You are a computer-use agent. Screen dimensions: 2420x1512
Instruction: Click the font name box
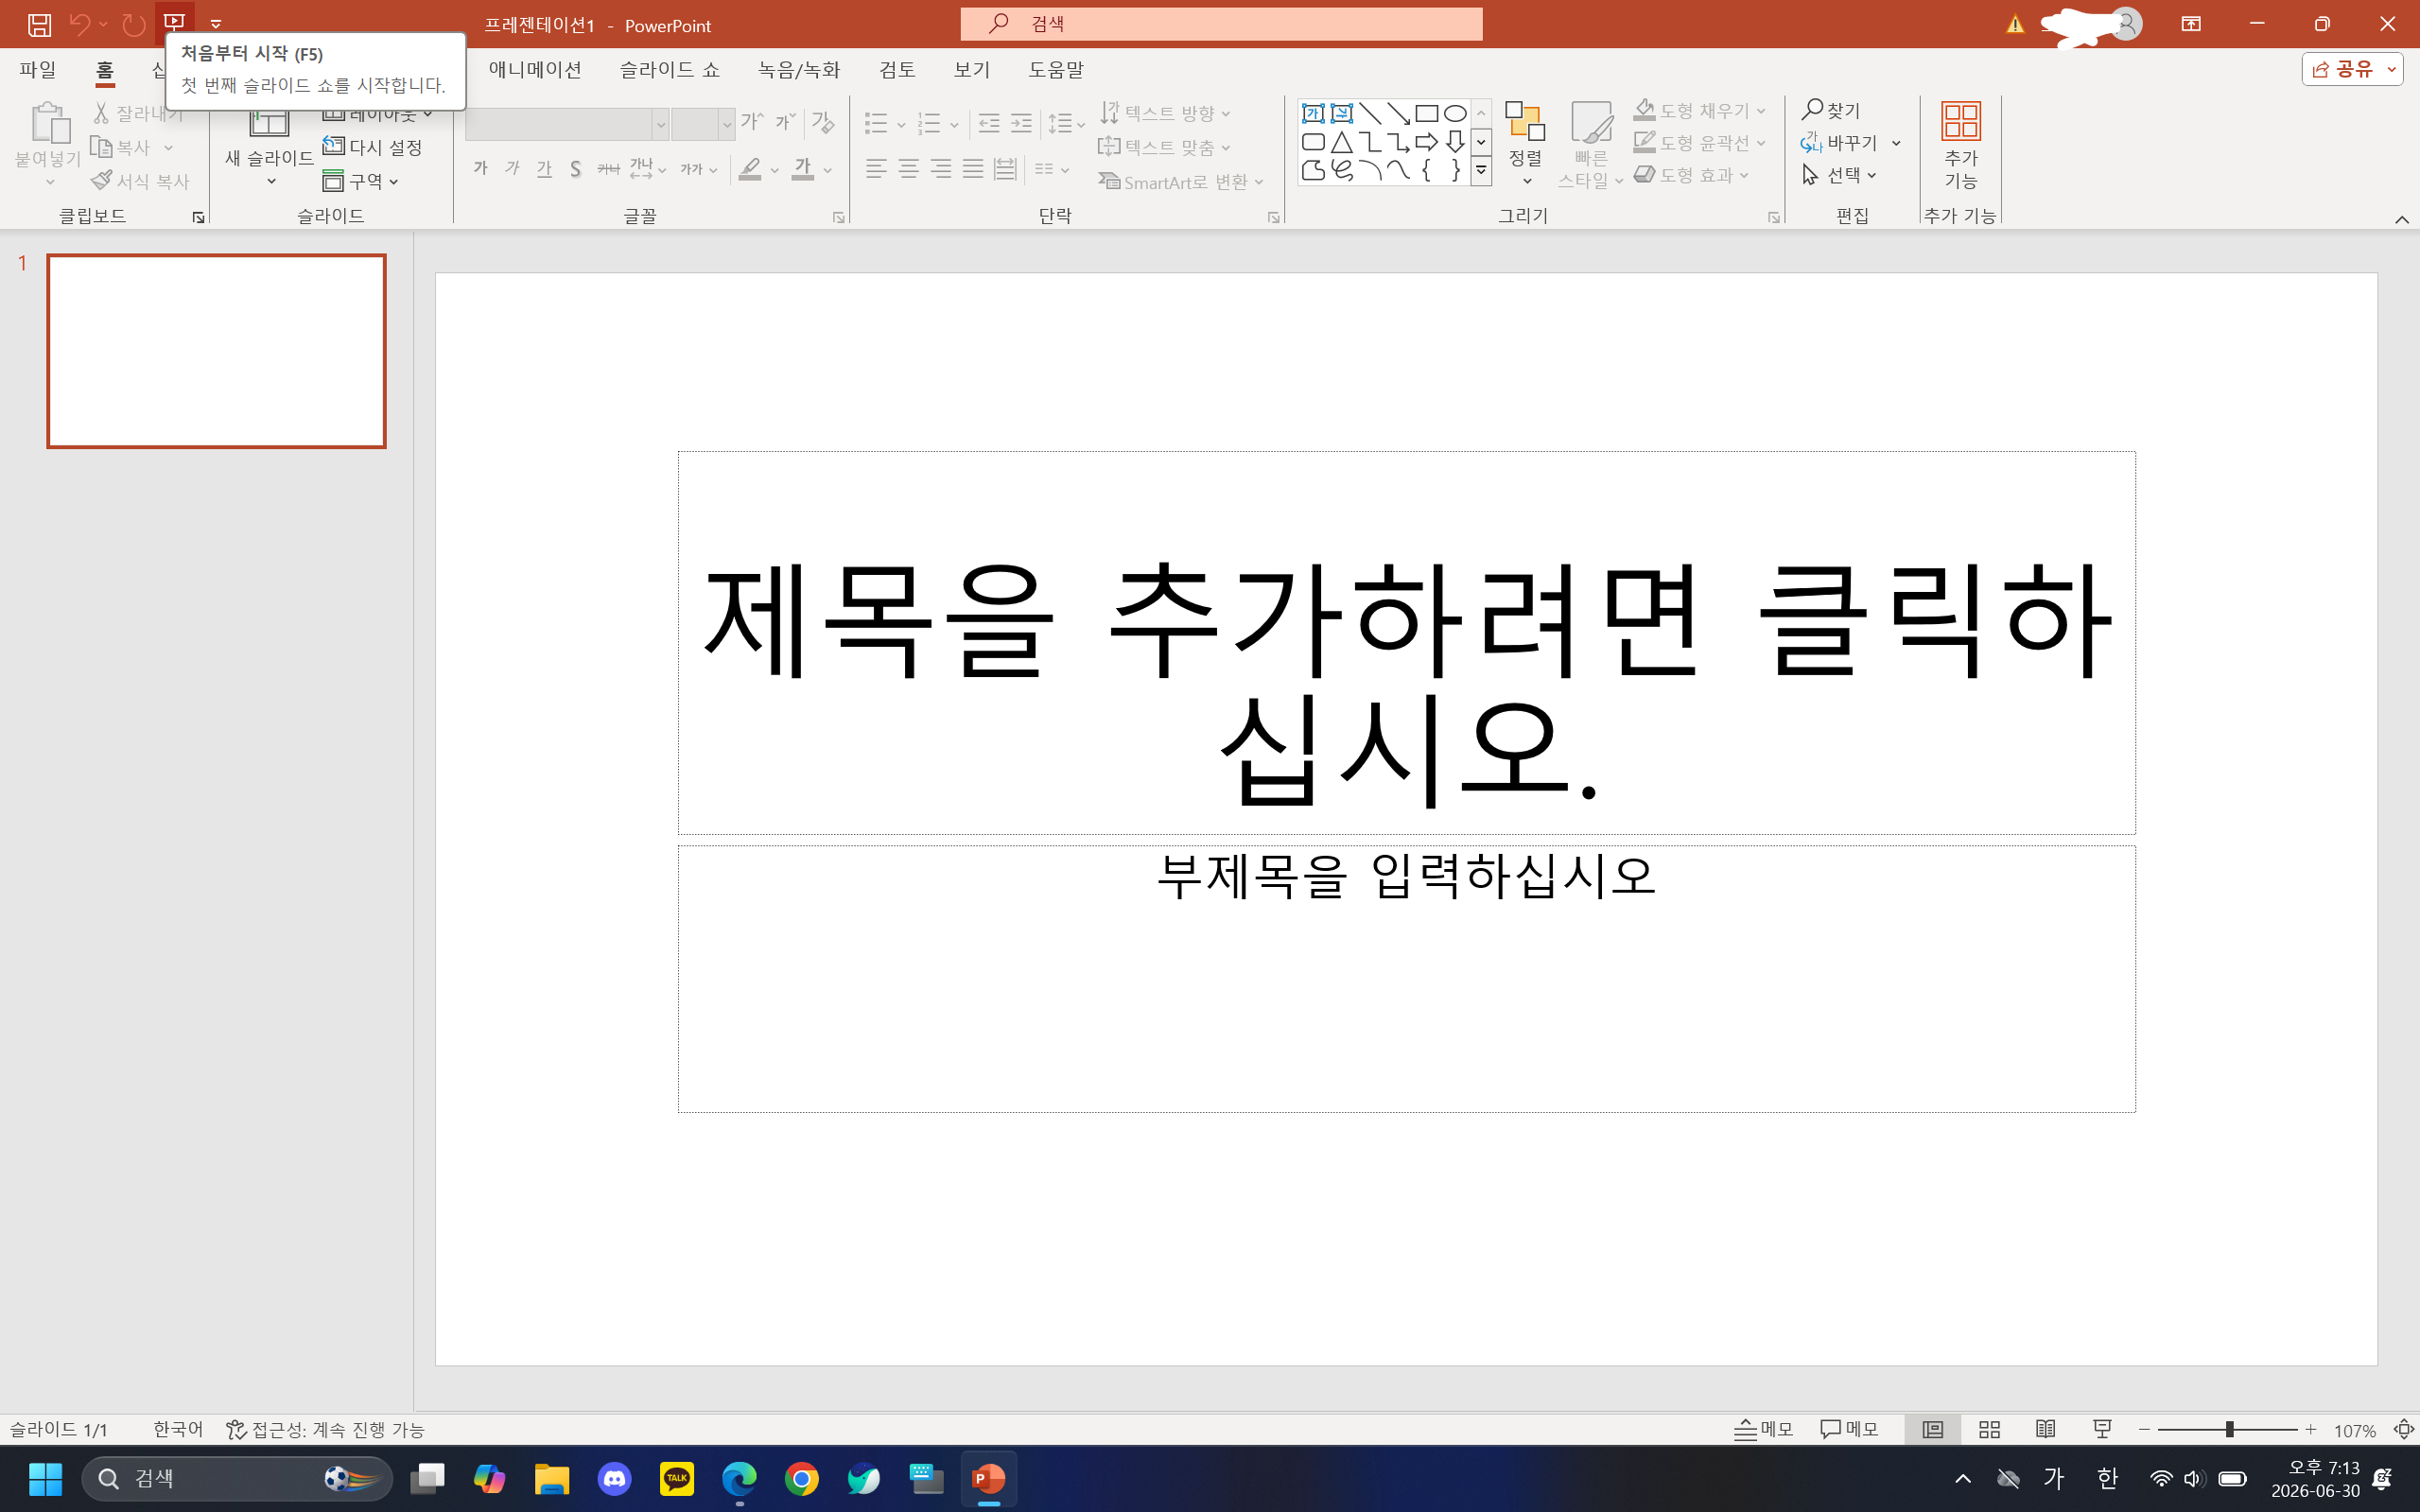558,124
